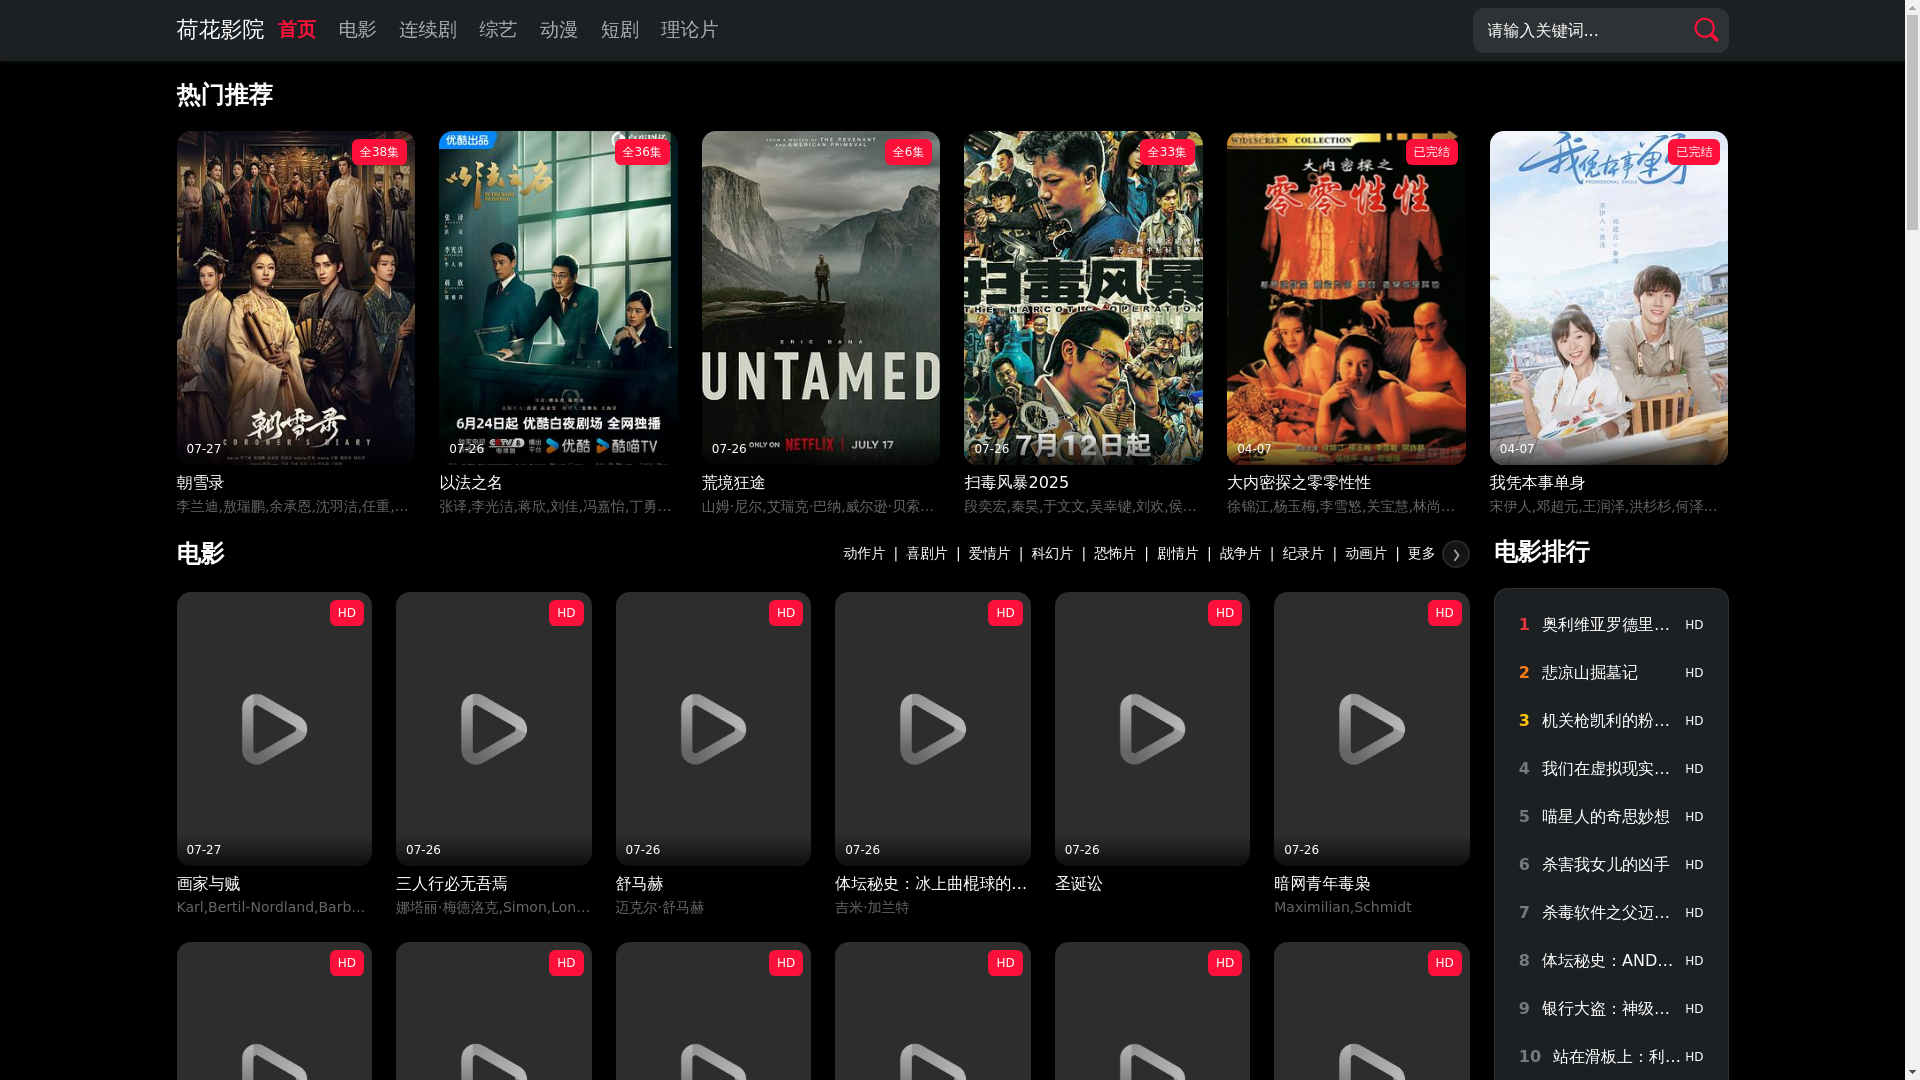Filter movies by 剧情片 category

click(1178, 554)
